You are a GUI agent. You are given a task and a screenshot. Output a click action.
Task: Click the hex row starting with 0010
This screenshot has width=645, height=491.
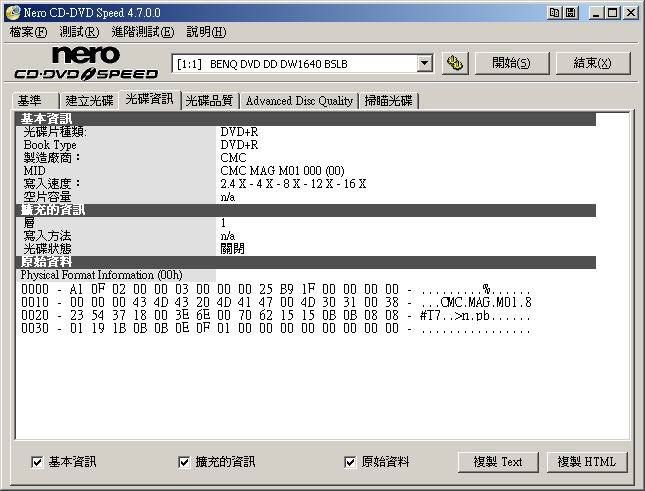tap(276, 303)
